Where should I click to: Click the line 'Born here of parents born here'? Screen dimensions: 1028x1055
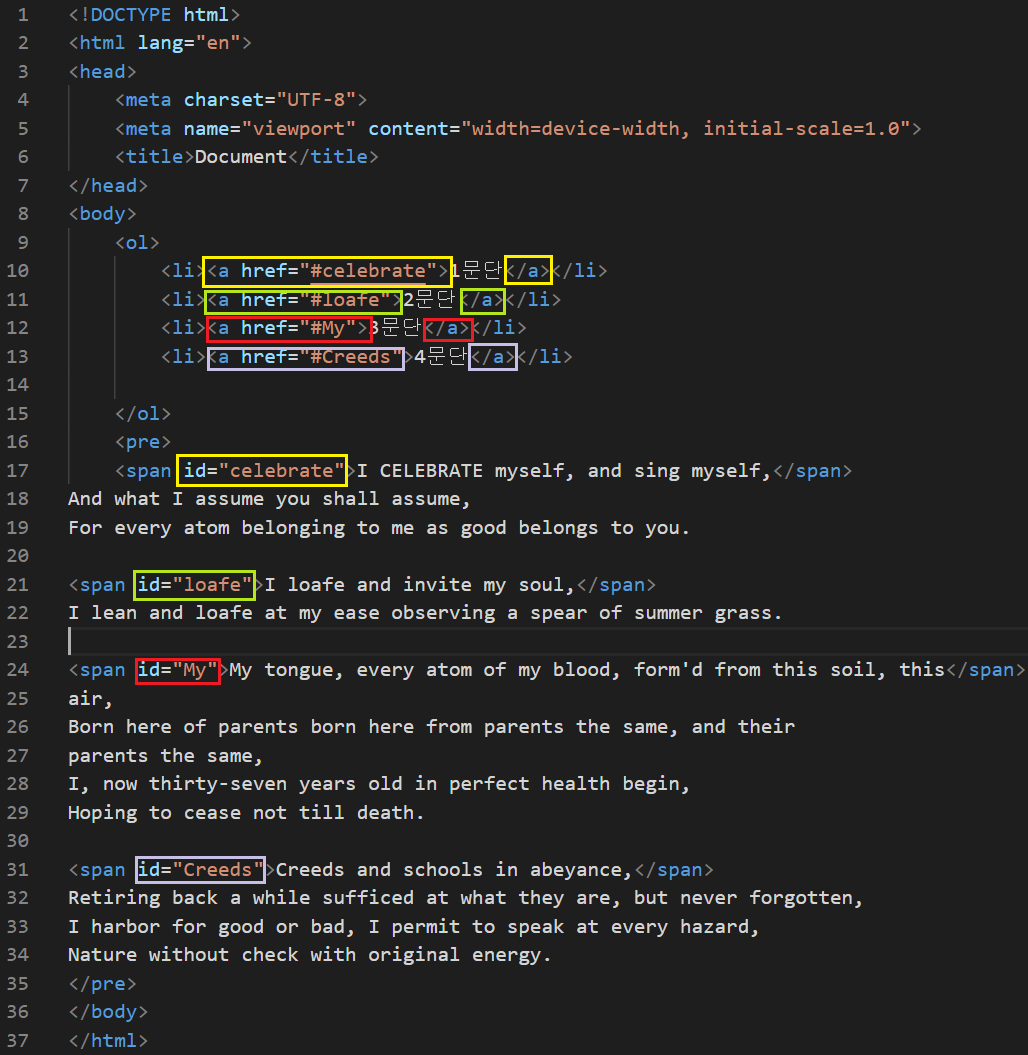click(431, 727)
